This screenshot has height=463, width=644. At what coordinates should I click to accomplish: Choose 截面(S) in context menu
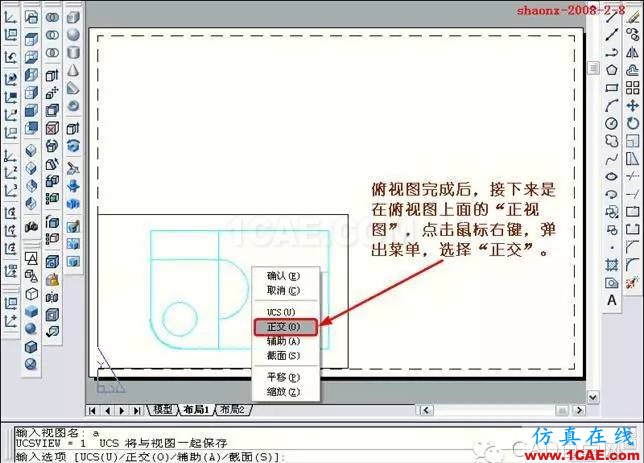(284, 356)
